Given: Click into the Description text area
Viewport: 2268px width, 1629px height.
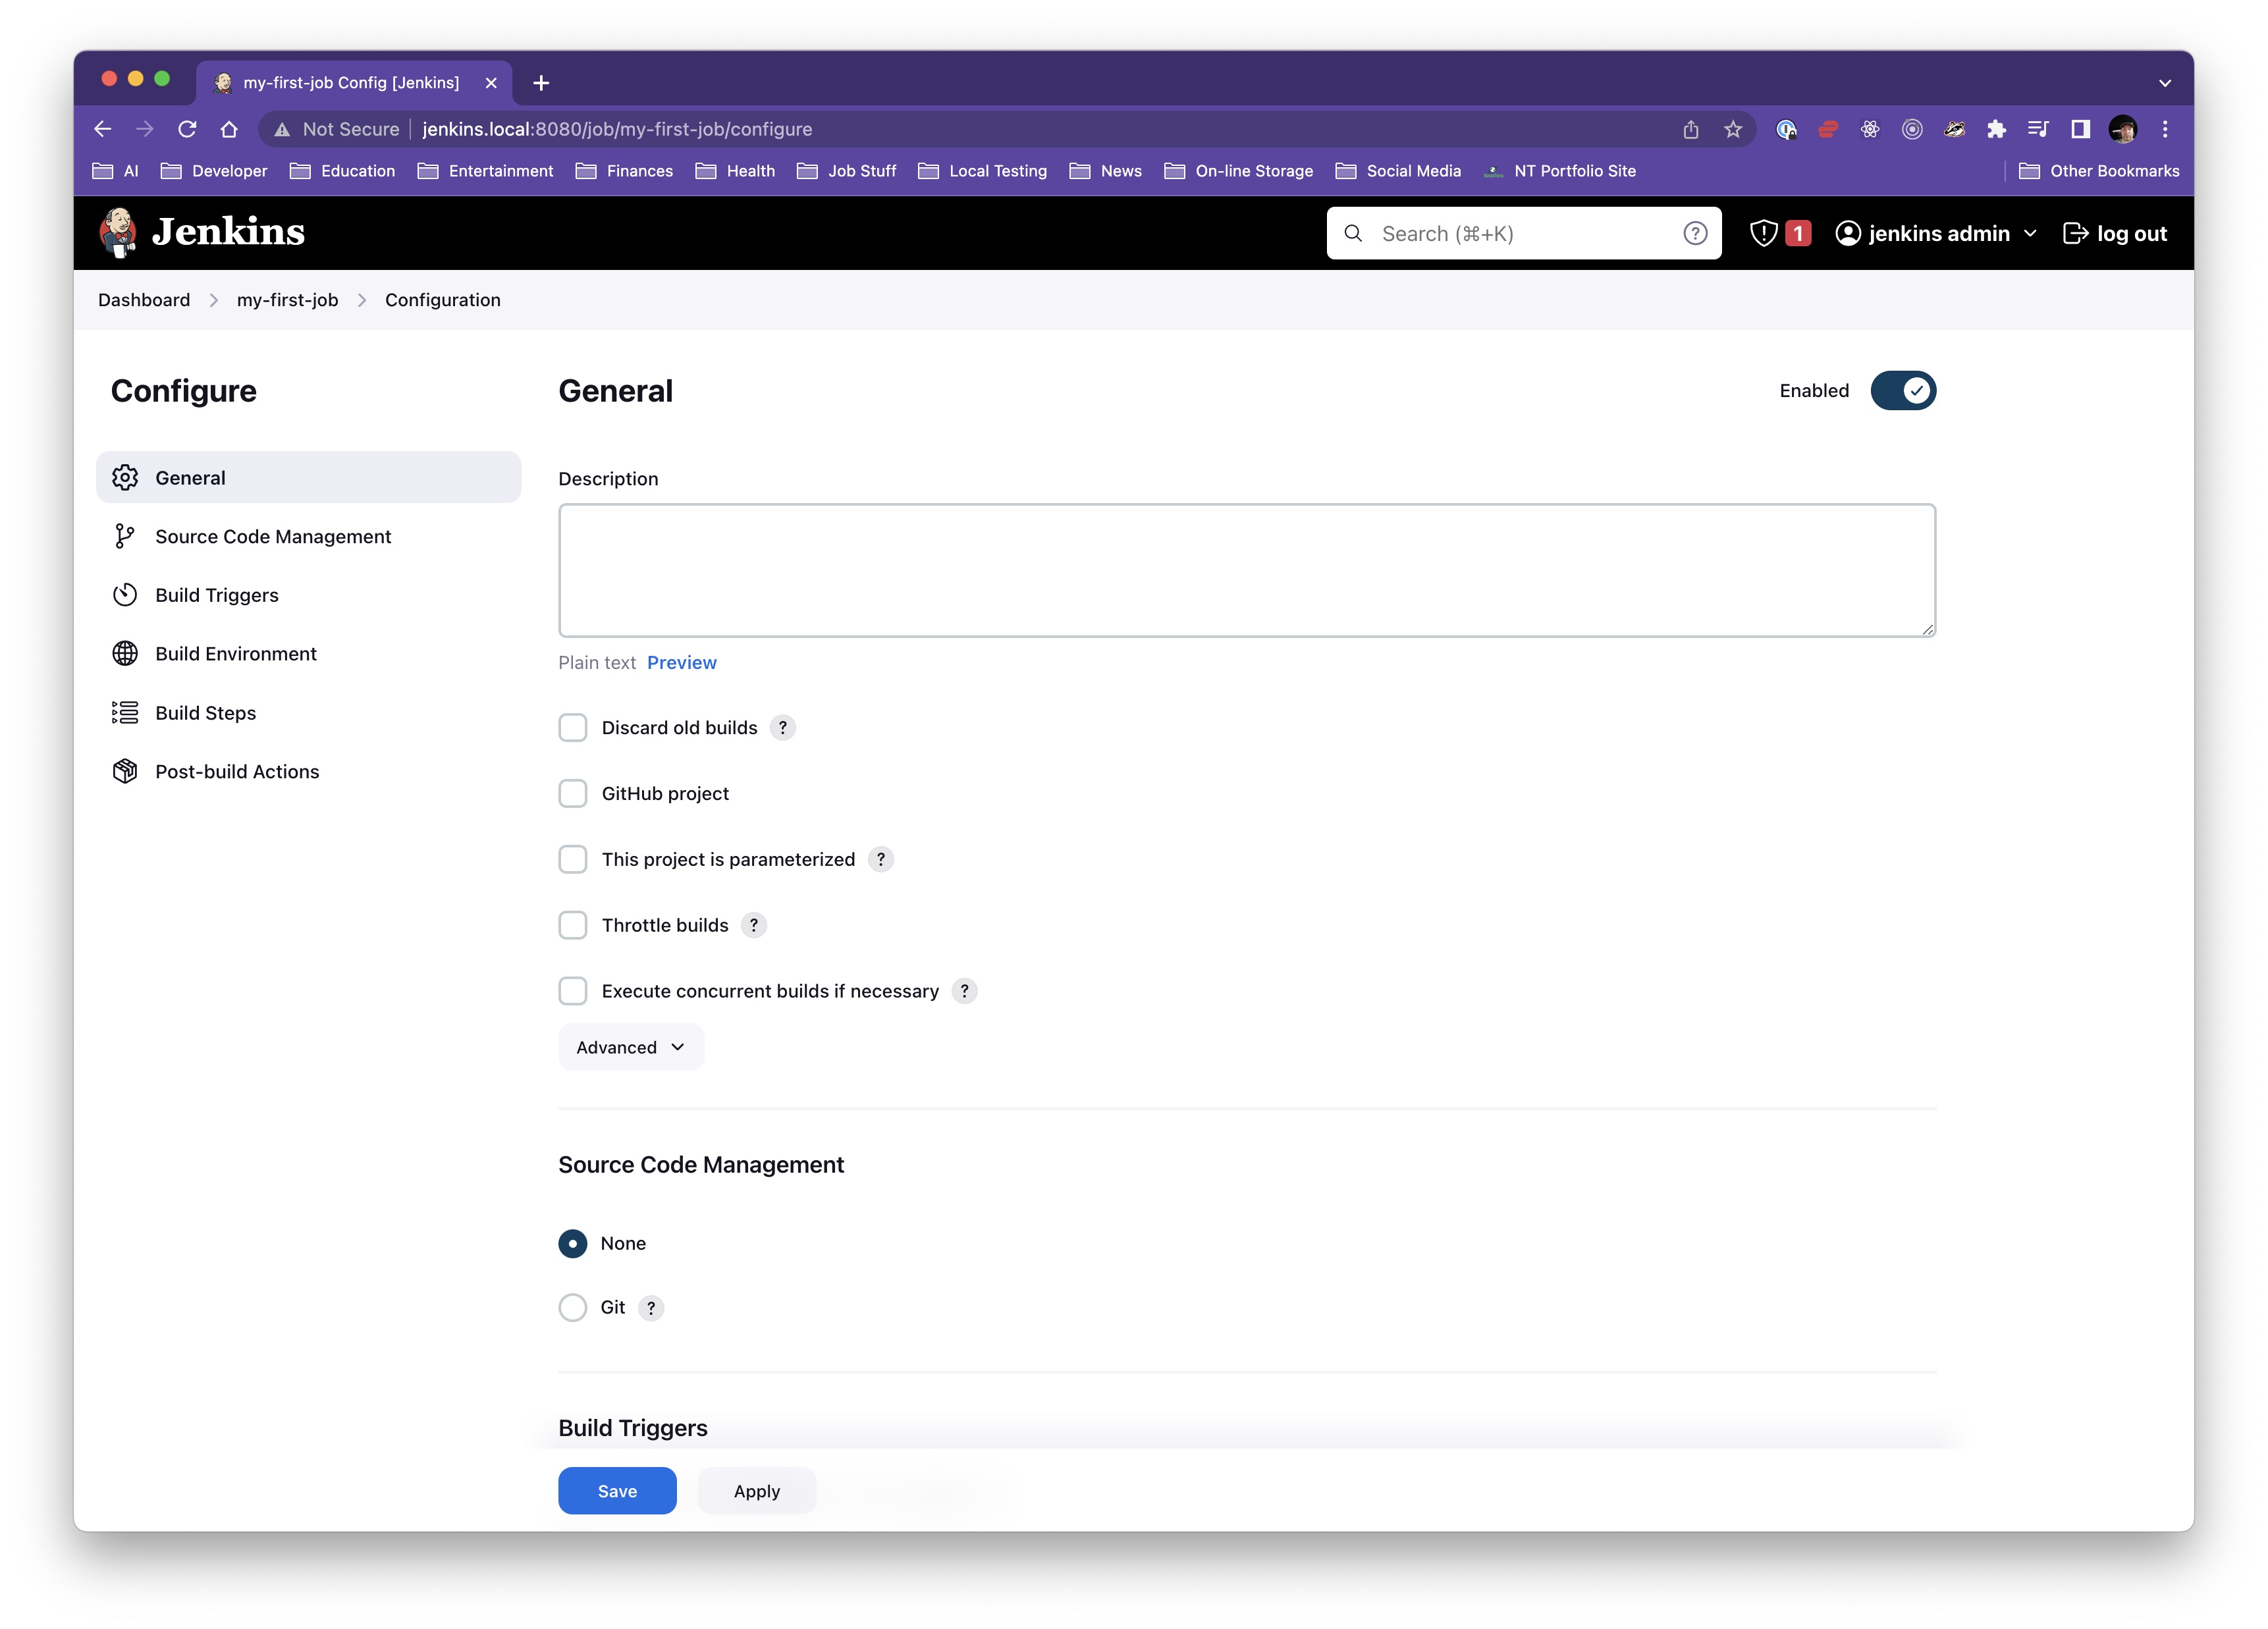Looking at the screenshot, I should tap(1246, 570).
